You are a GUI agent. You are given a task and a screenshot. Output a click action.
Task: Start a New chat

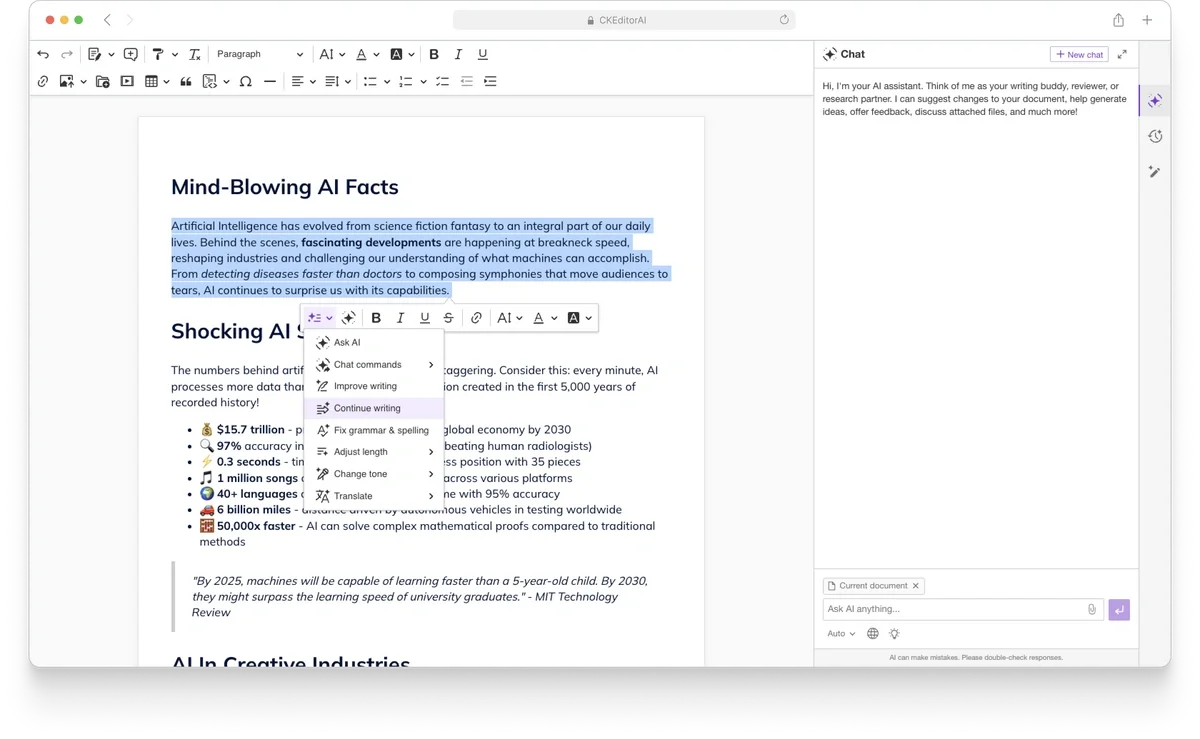click(1079, 54)
